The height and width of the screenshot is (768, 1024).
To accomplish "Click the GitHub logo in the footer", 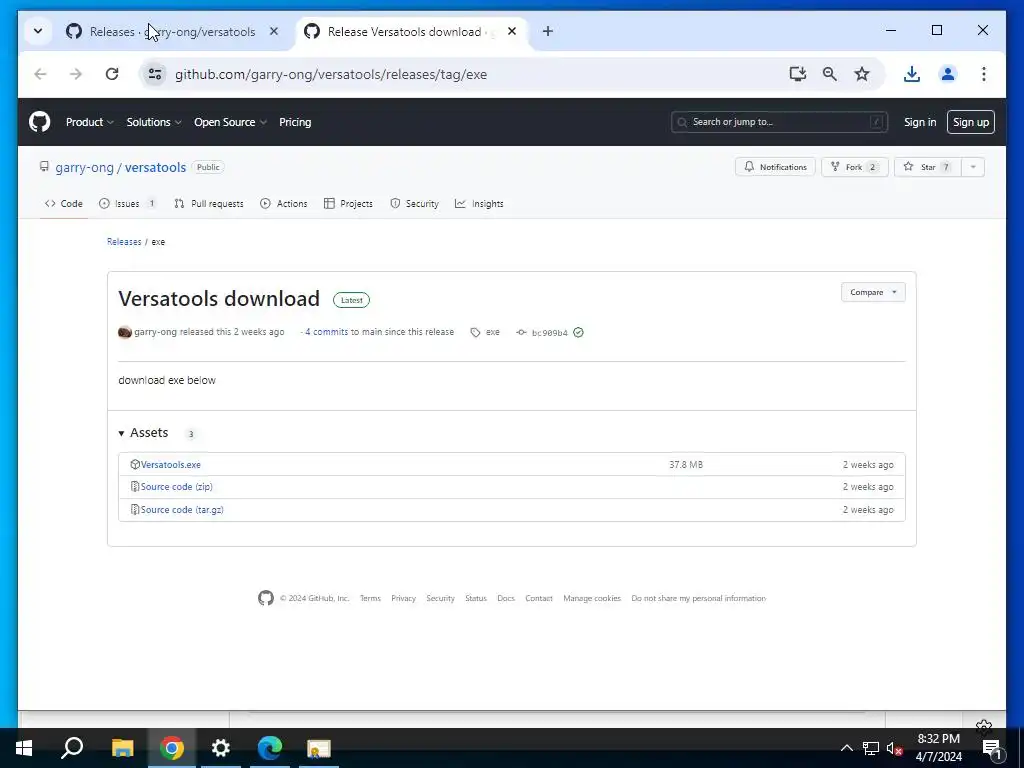I will click(266, 598).
